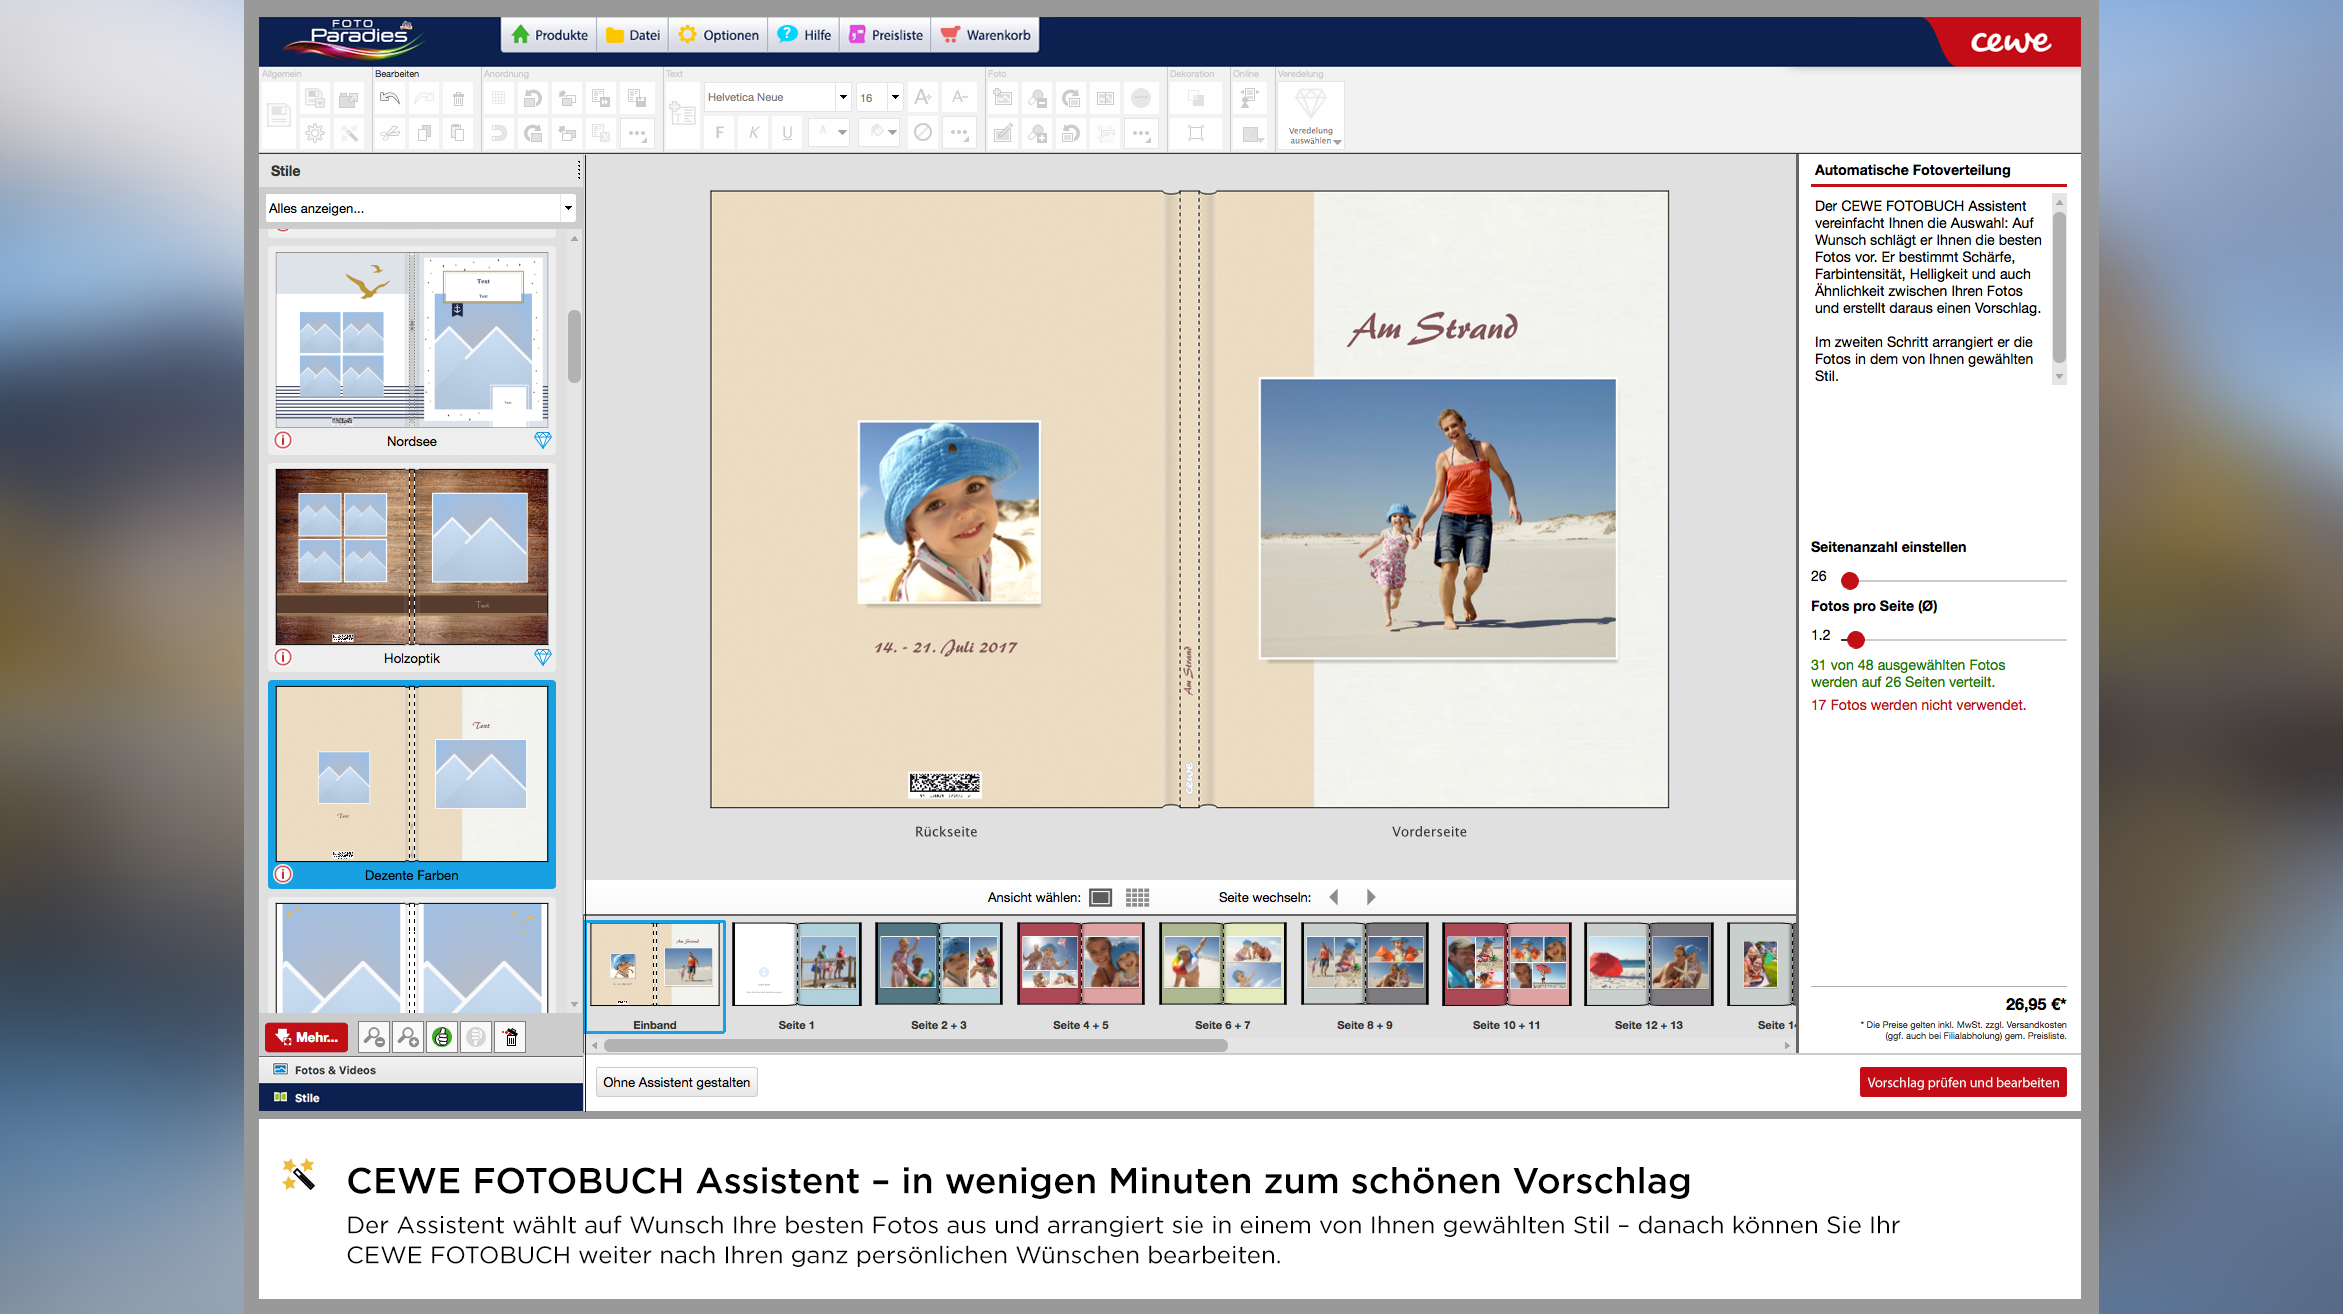Expand the font size 16 dropdown
Screen dimensions: 2343x1314
tap(895, 97)
